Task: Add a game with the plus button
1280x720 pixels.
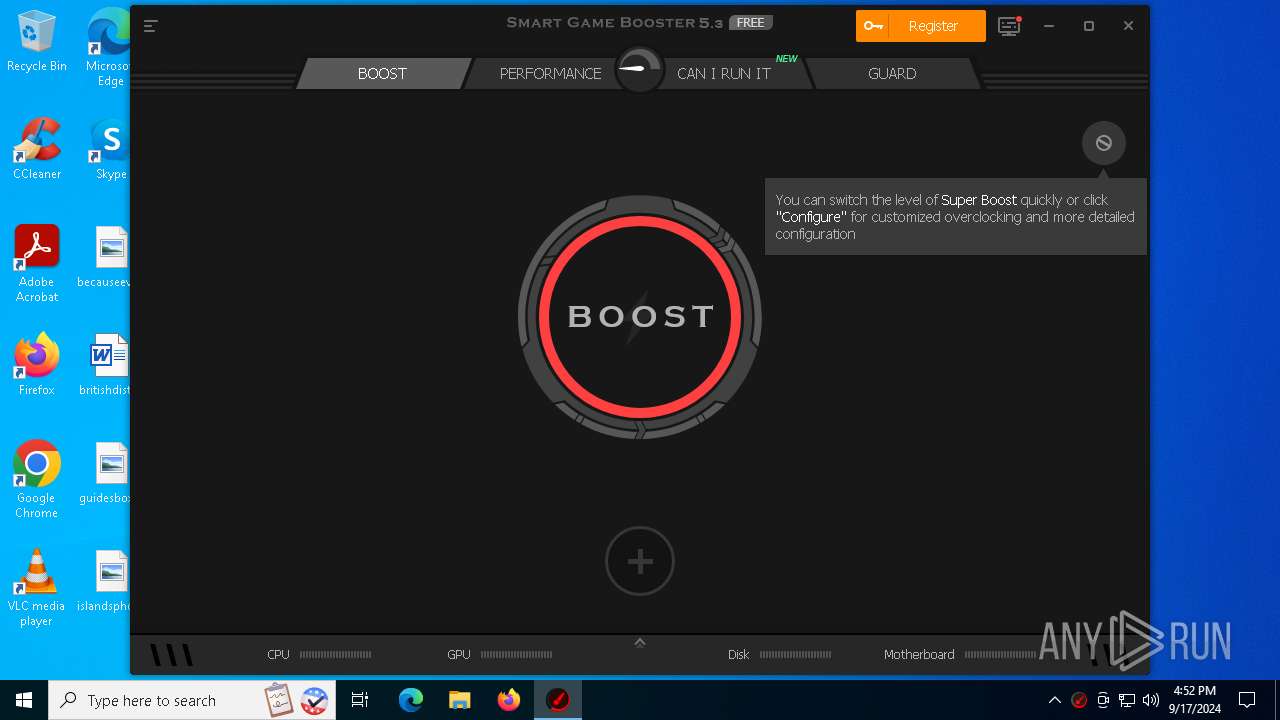Action: 640,561
